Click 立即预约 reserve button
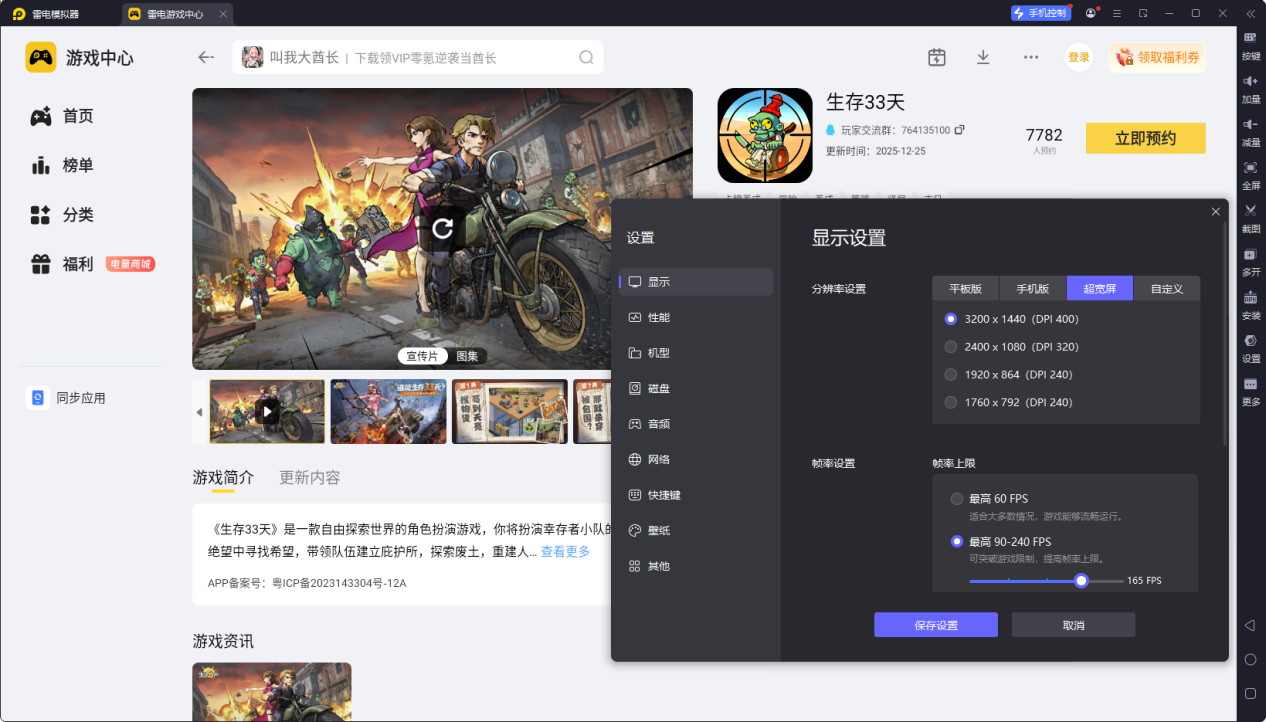1266x722 pixels. pyautogui.click(x=1146, y=138)
